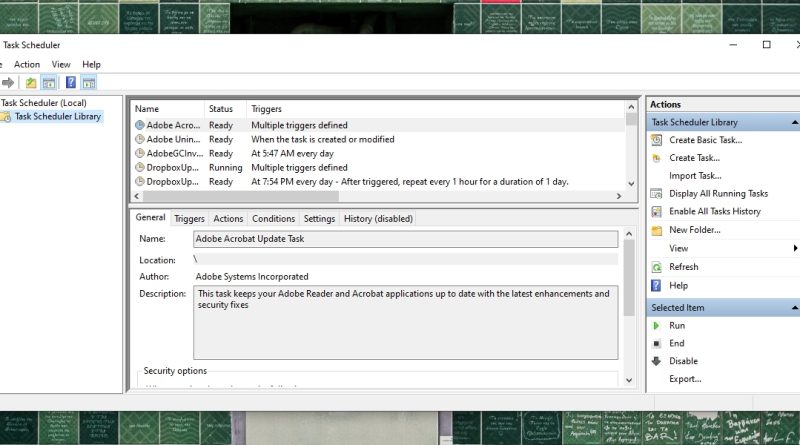Select Task Scheduler (Local) tree root
800x445 pixels.
tap(44, 103)
